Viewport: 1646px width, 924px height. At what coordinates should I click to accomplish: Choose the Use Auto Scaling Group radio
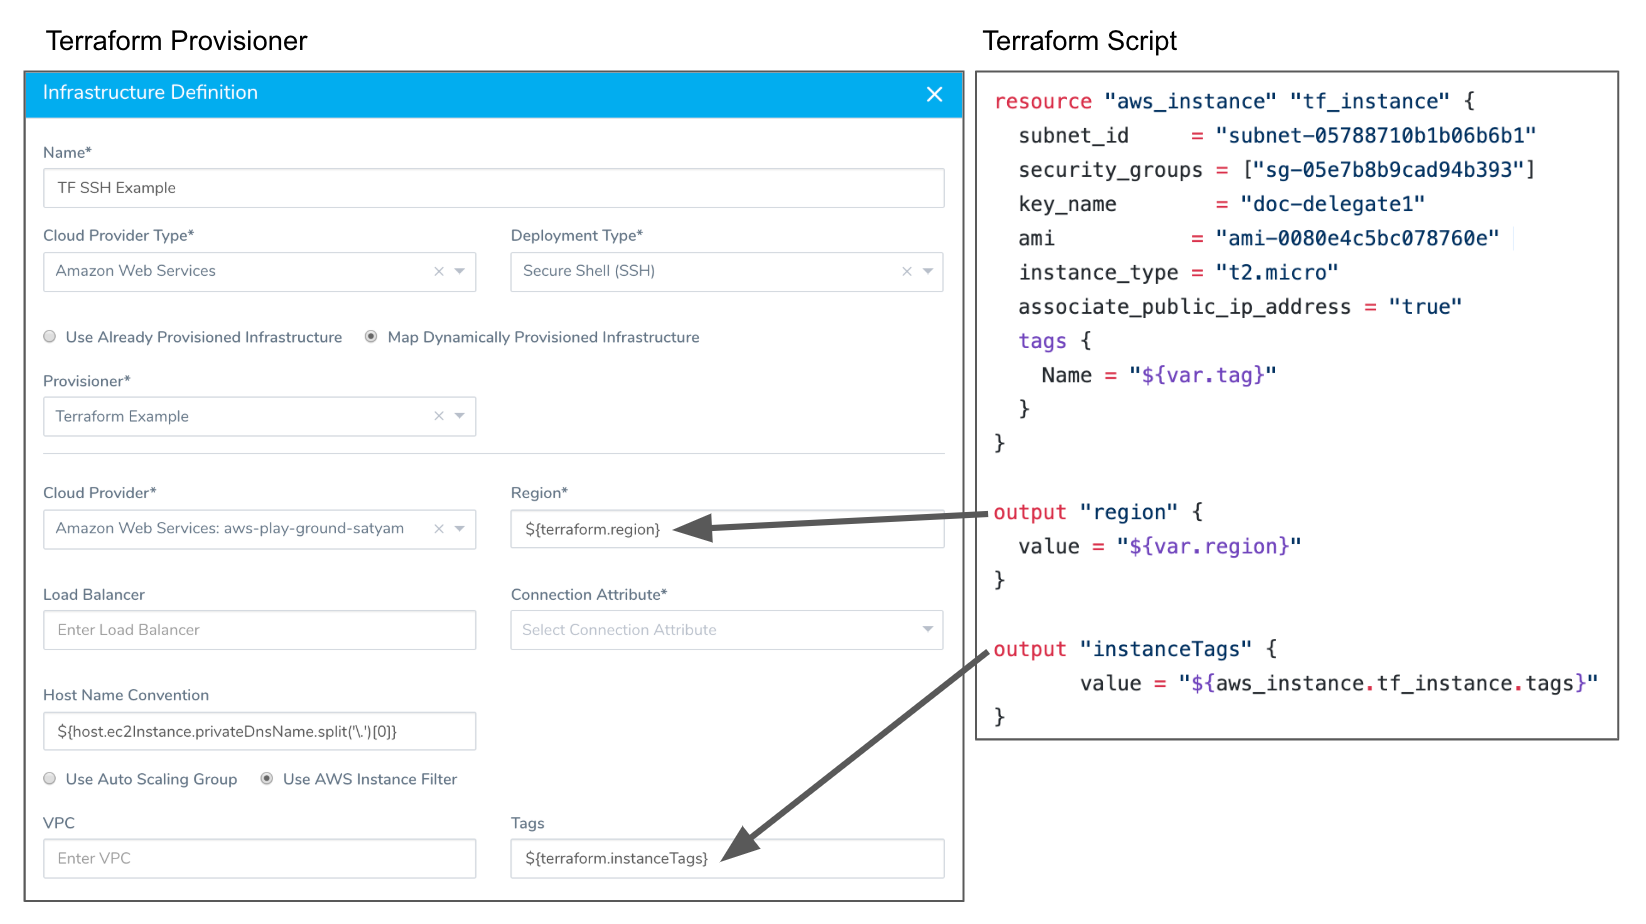[50, 779]
